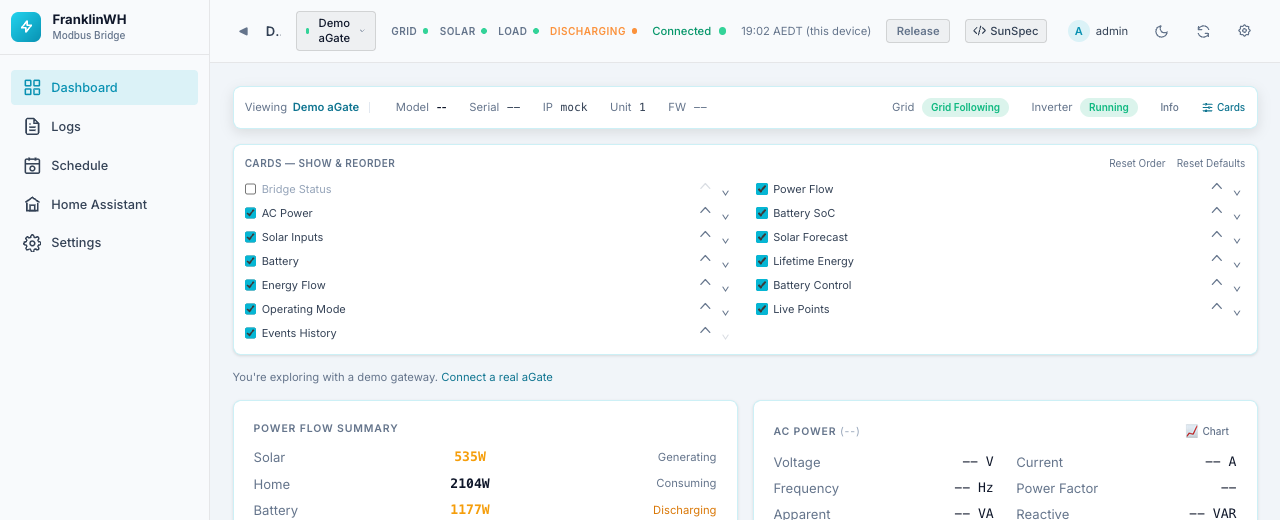1280x520 pixels.
Task: Click the Grid Following status badge
Action: tap(965, 107)
